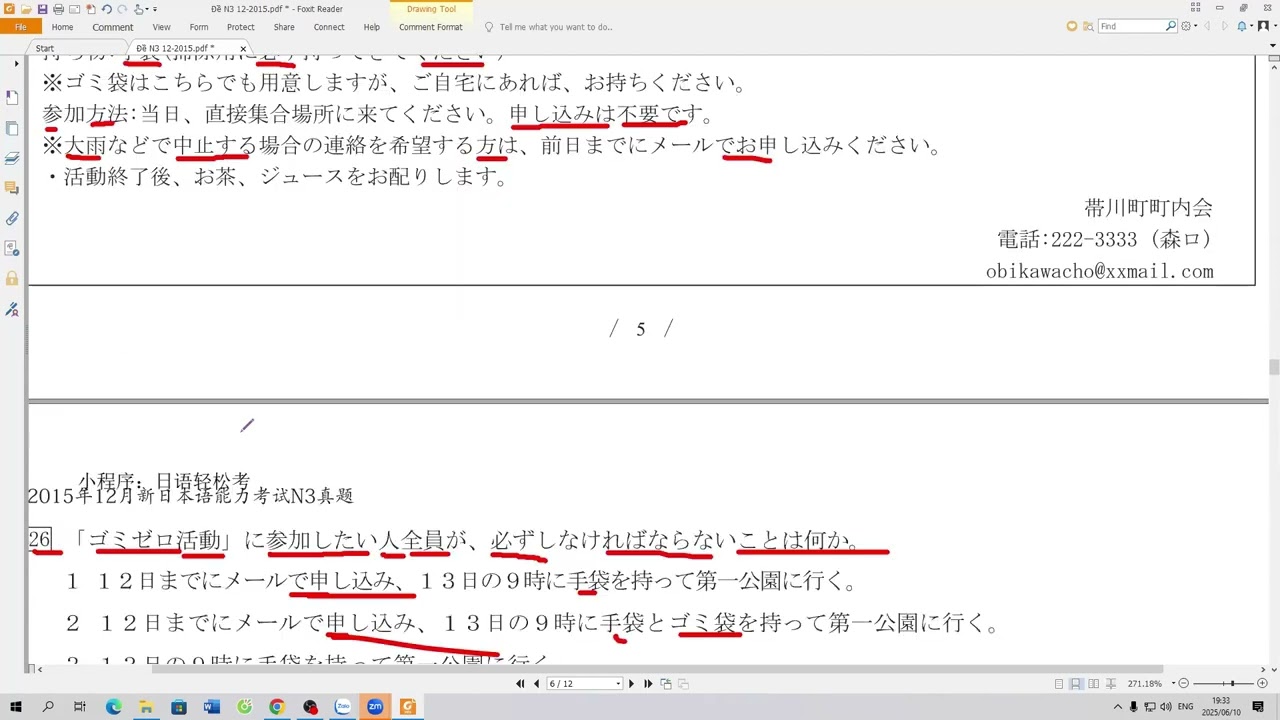Click the magnifier search icon in Find box
The image size is (1280, 720).
tap(1171, 26)
